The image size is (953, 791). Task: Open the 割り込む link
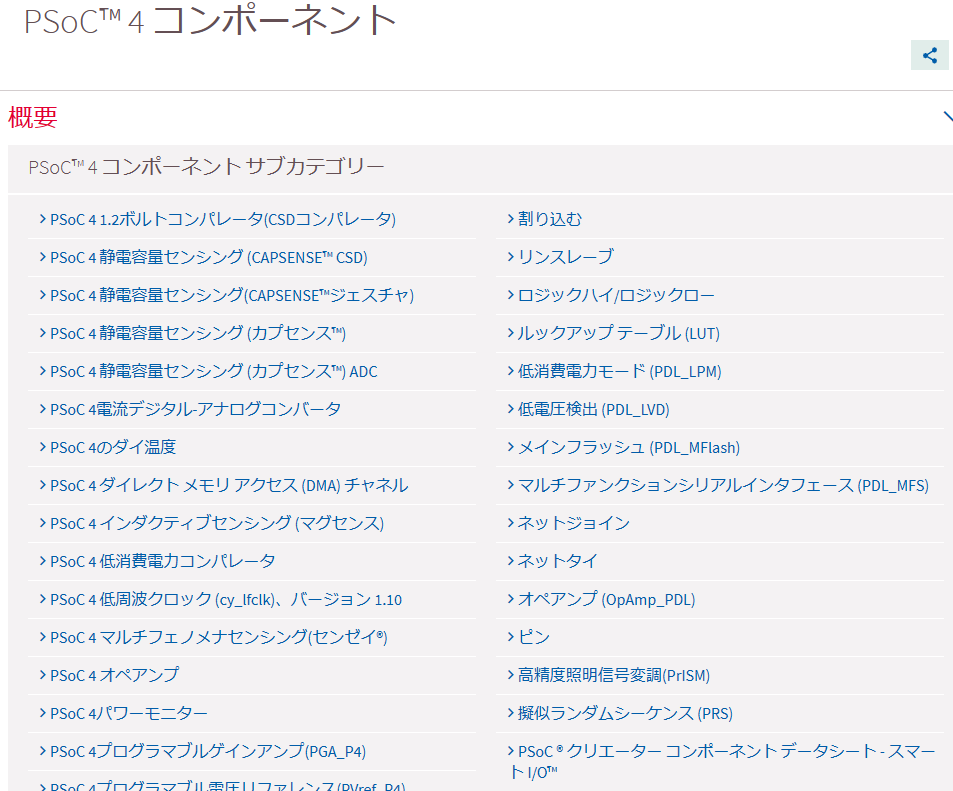[549, 219]
